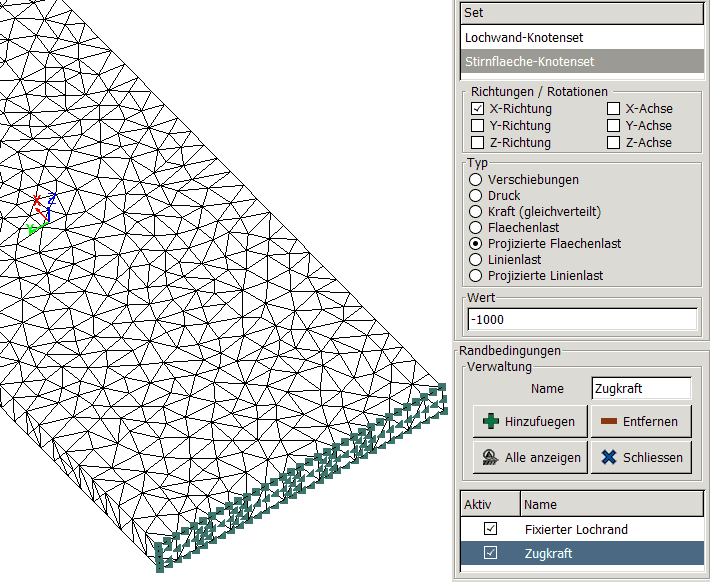This screenshot has height=582, width=710.
Task: Click the Name field containing Zugkraft
Action: click(640, 388)
